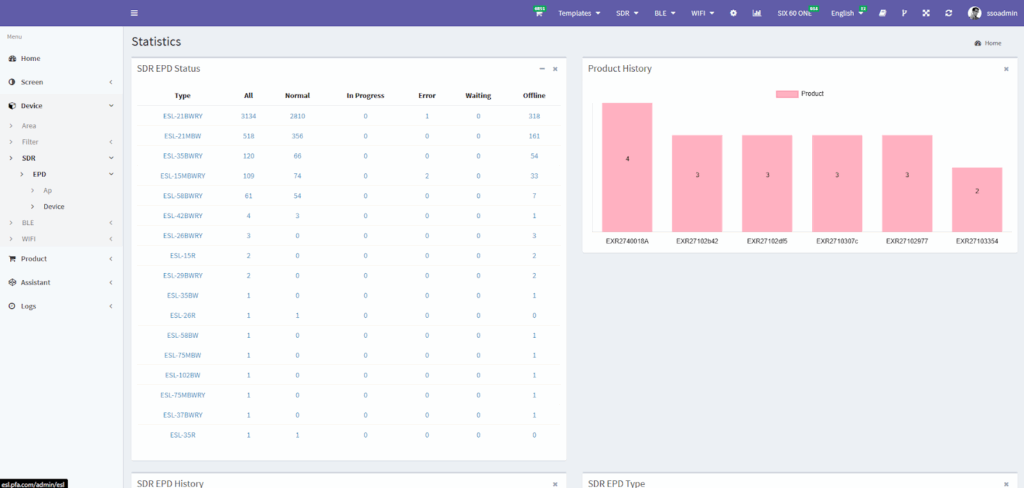1024x488 pixels.
Task: Click the hamburger menu toggle icon
Action: point(134,13)
